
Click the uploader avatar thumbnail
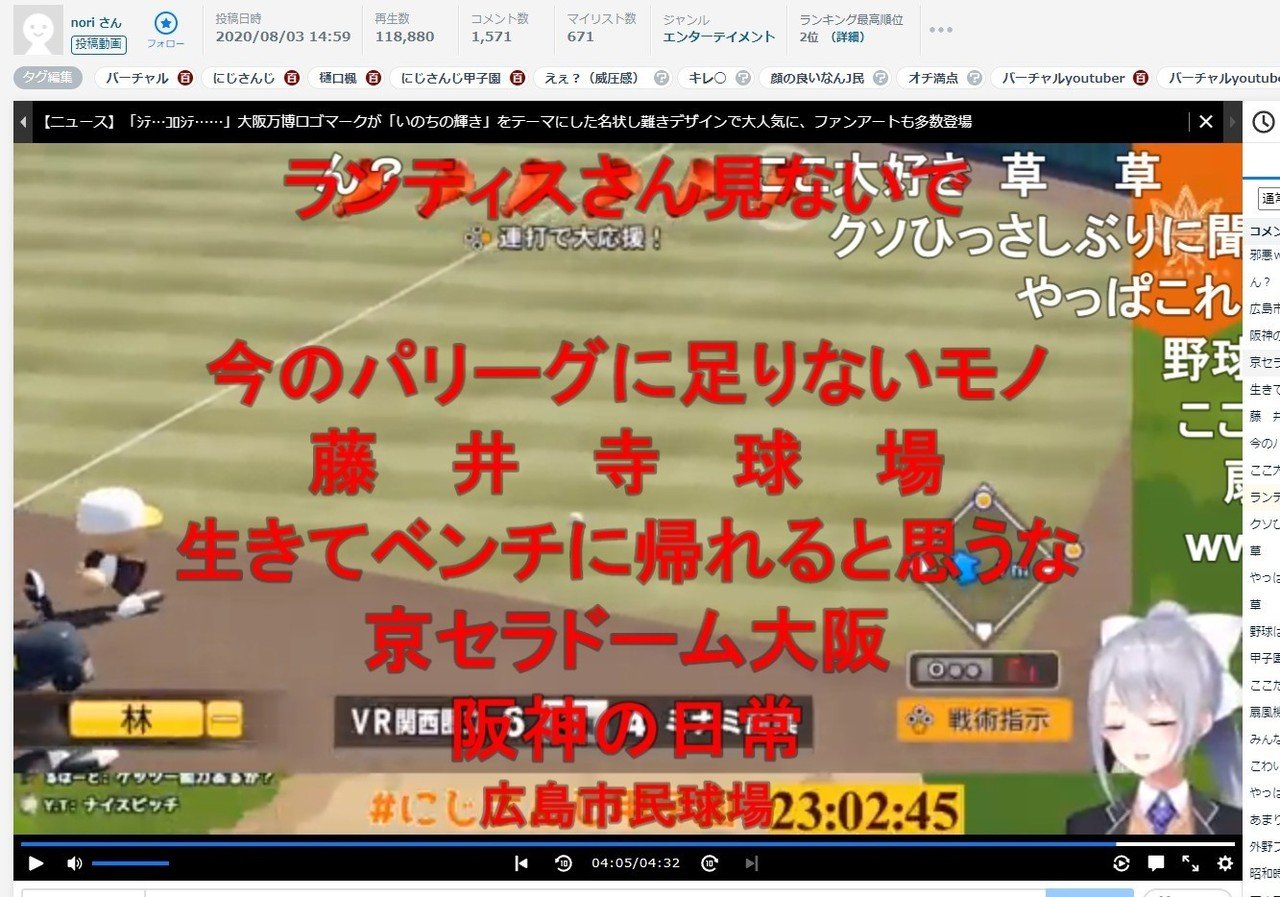pos(38,29)
